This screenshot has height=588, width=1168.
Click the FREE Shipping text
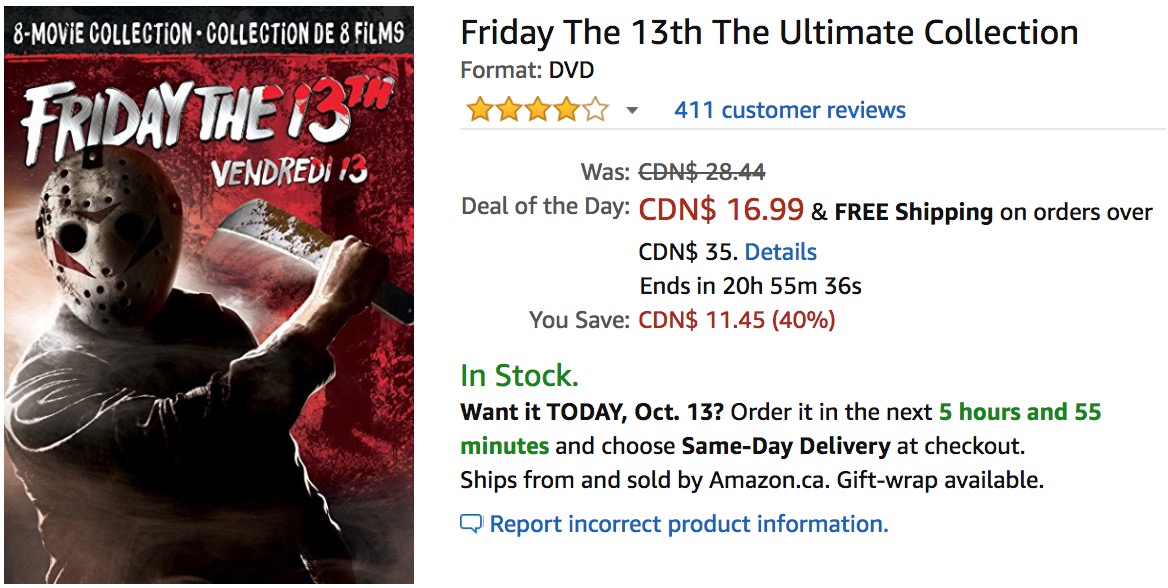[913, 212]
